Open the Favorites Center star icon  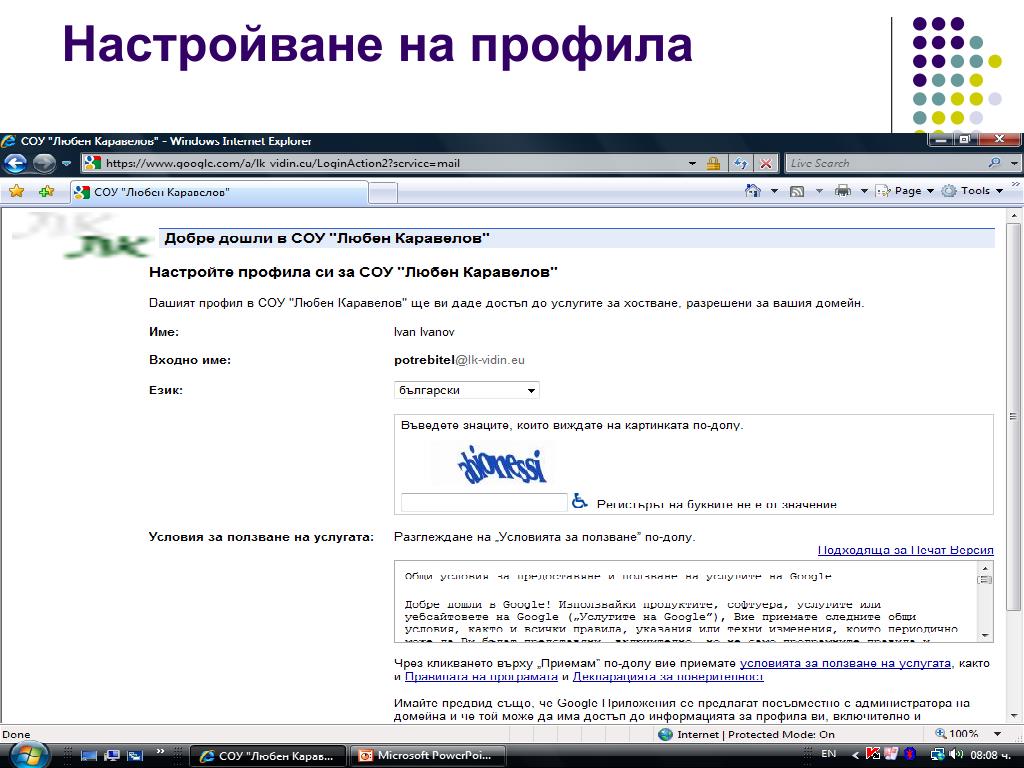pos(16,191)
